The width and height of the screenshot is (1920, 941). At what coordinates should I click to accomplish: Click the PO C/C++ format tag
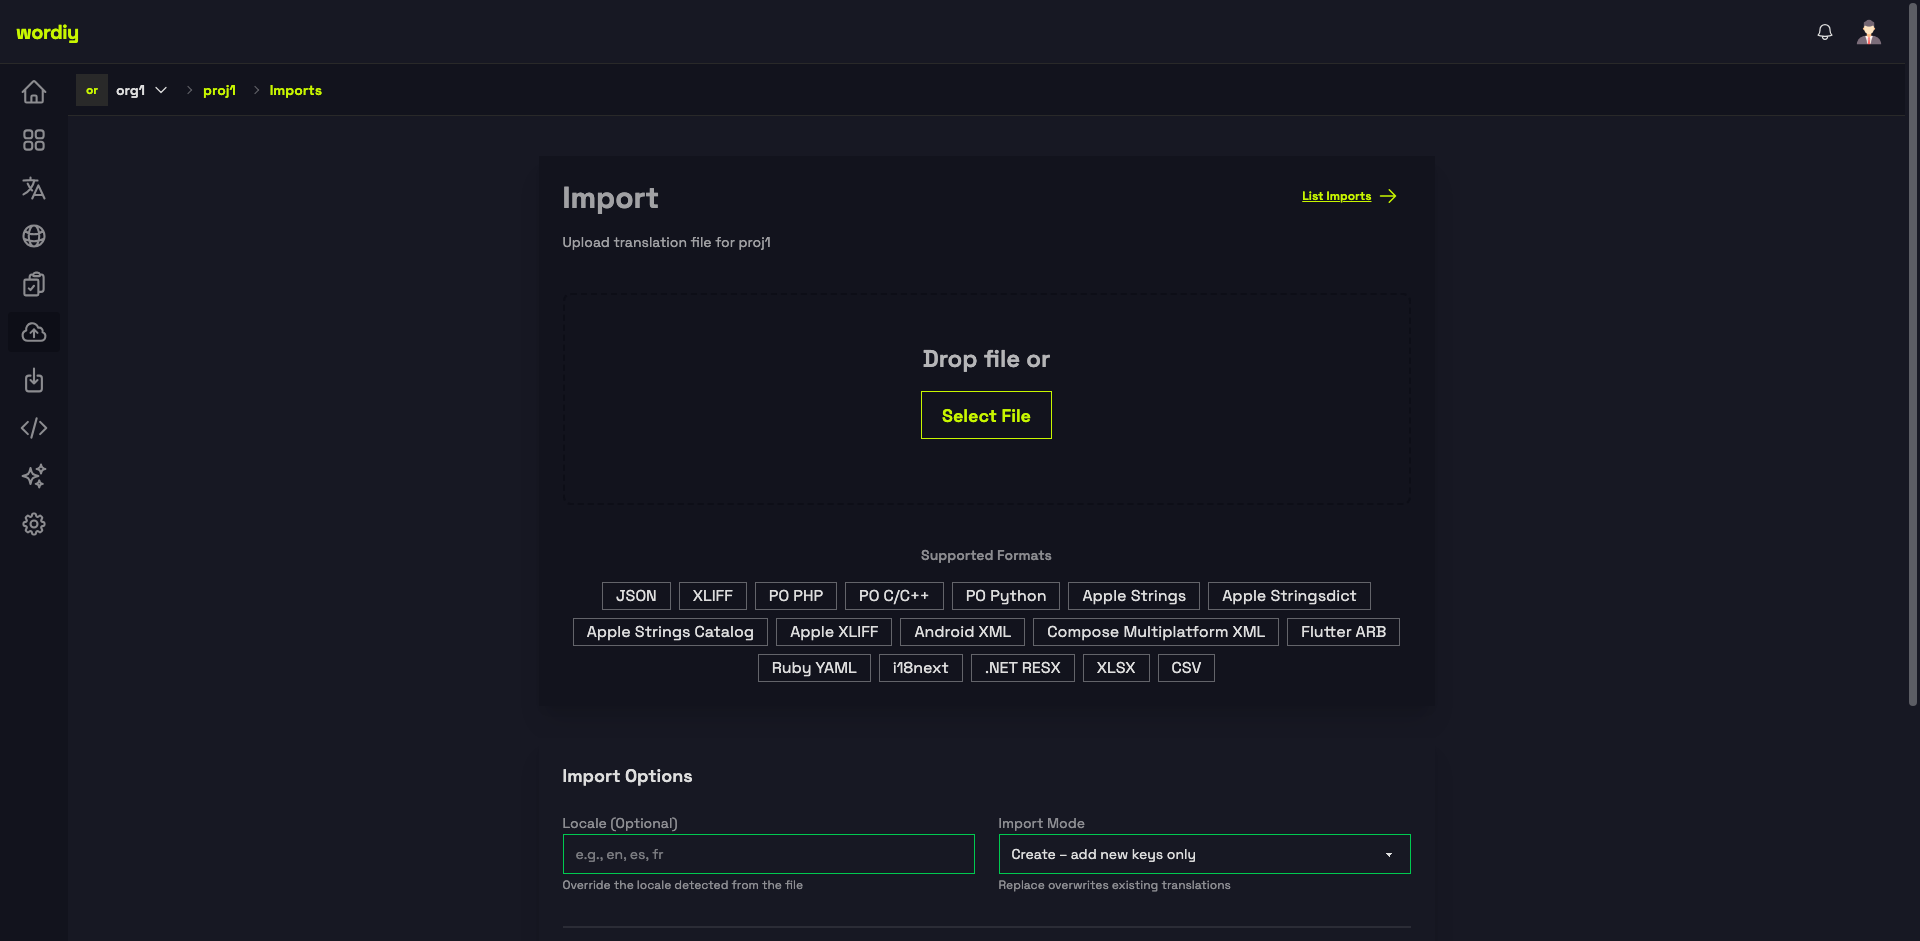point(894,596)
